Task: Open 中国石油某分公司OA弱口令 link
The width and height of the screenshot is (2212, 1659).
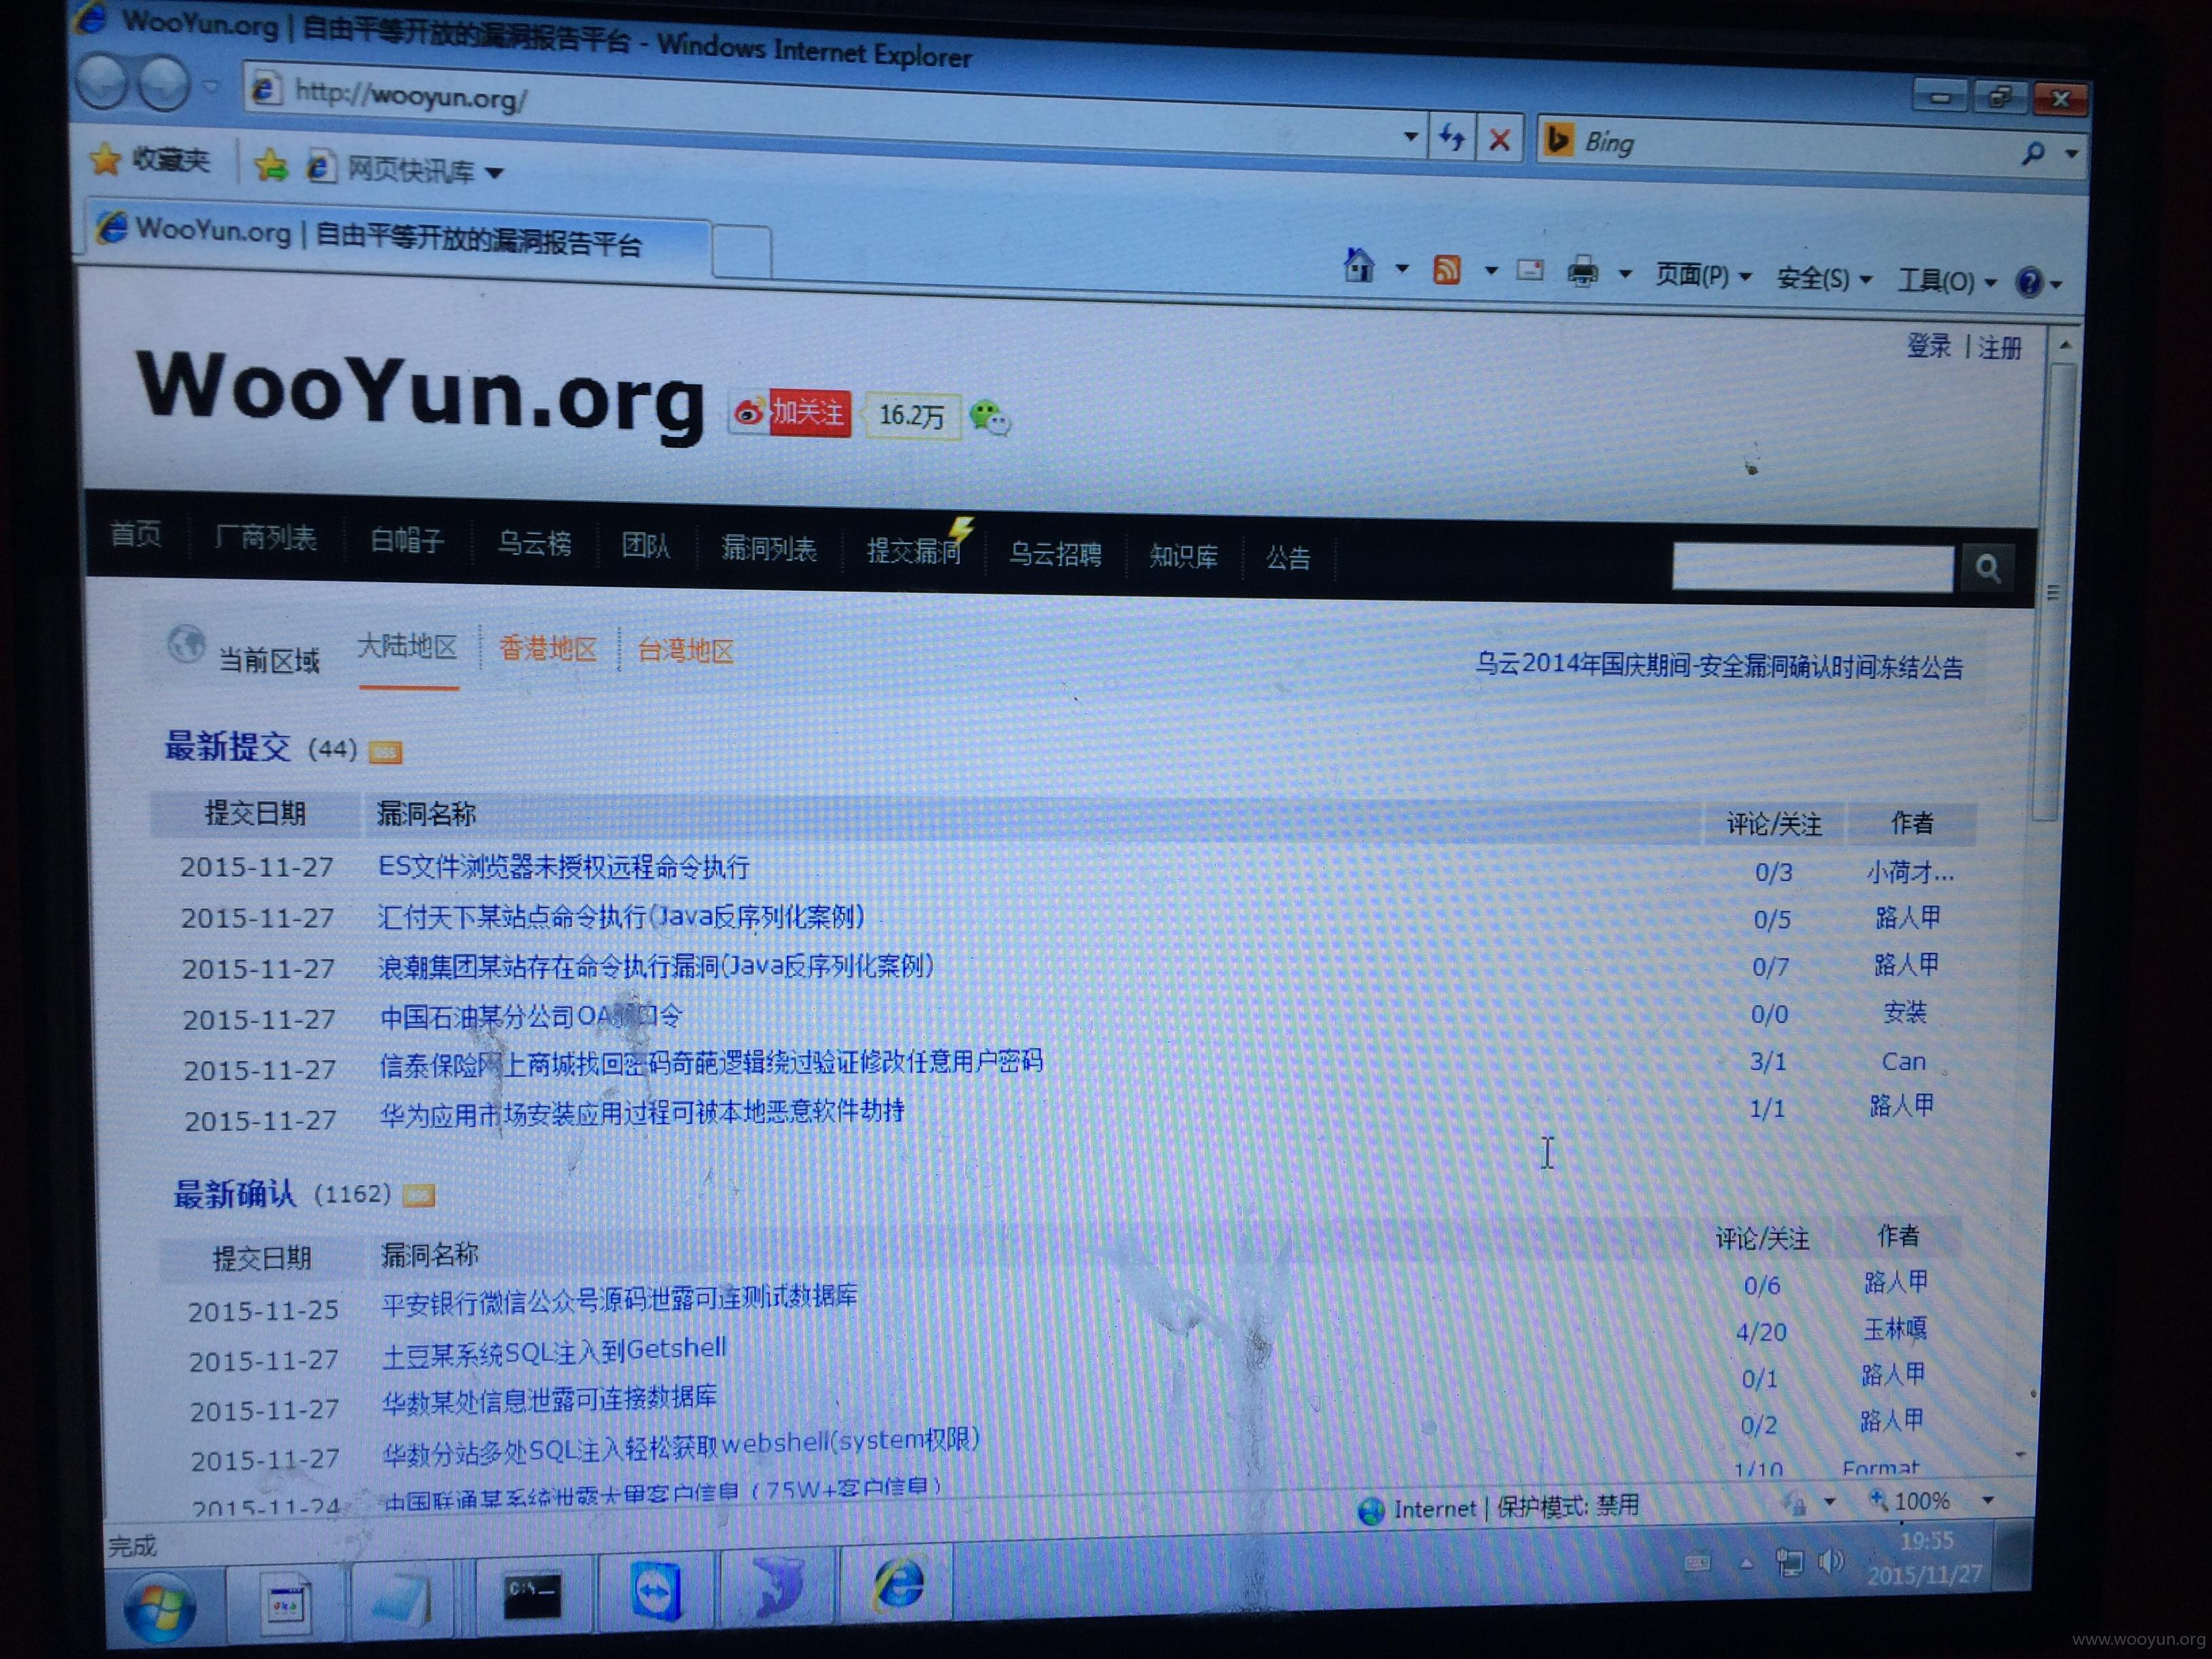Action: (531, 1016)
